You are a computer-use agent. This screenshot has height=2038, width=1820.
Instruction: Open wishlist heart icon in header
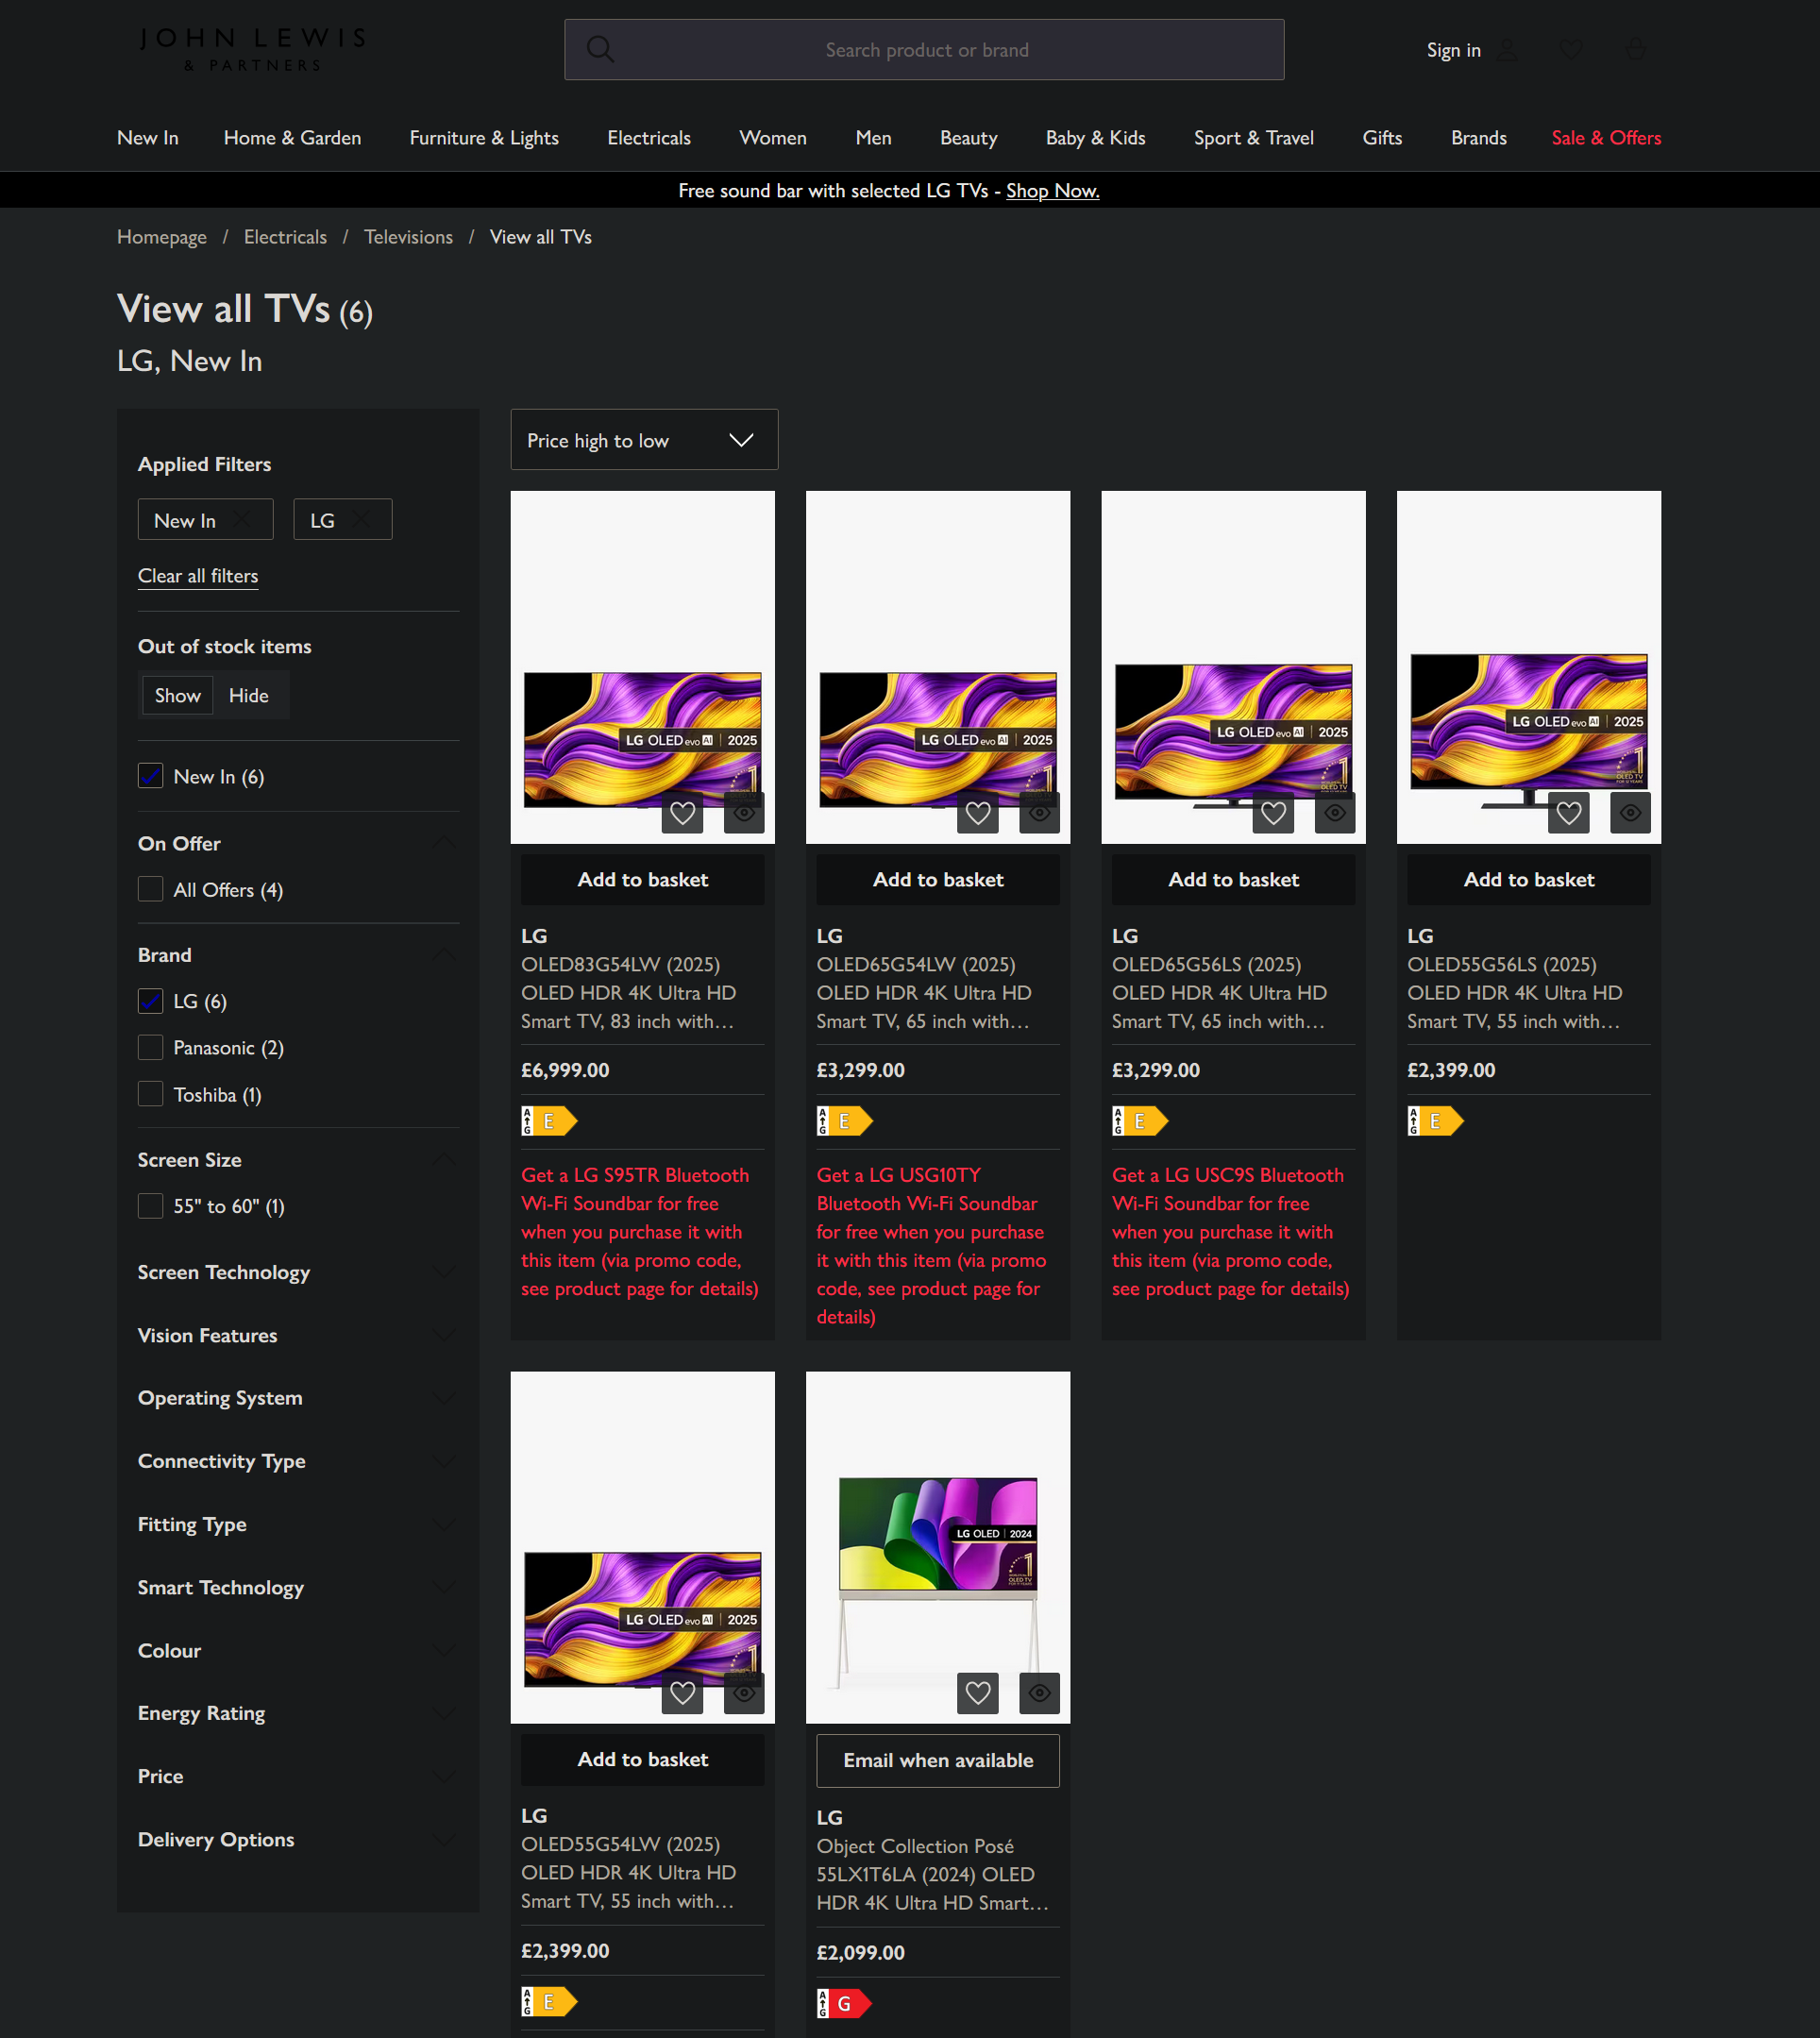tap(1571, 49)
